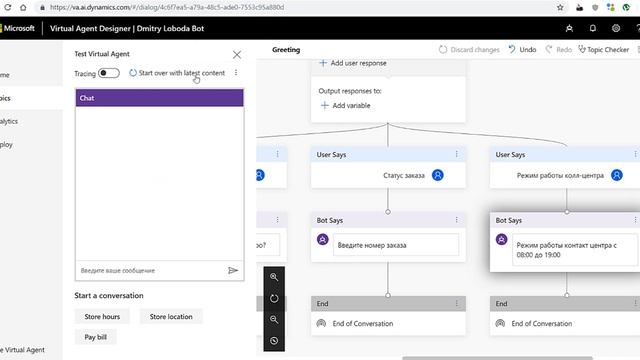Open the Topic Checker
This screenshot has height=360, width=640.
[x=604, y=50]
